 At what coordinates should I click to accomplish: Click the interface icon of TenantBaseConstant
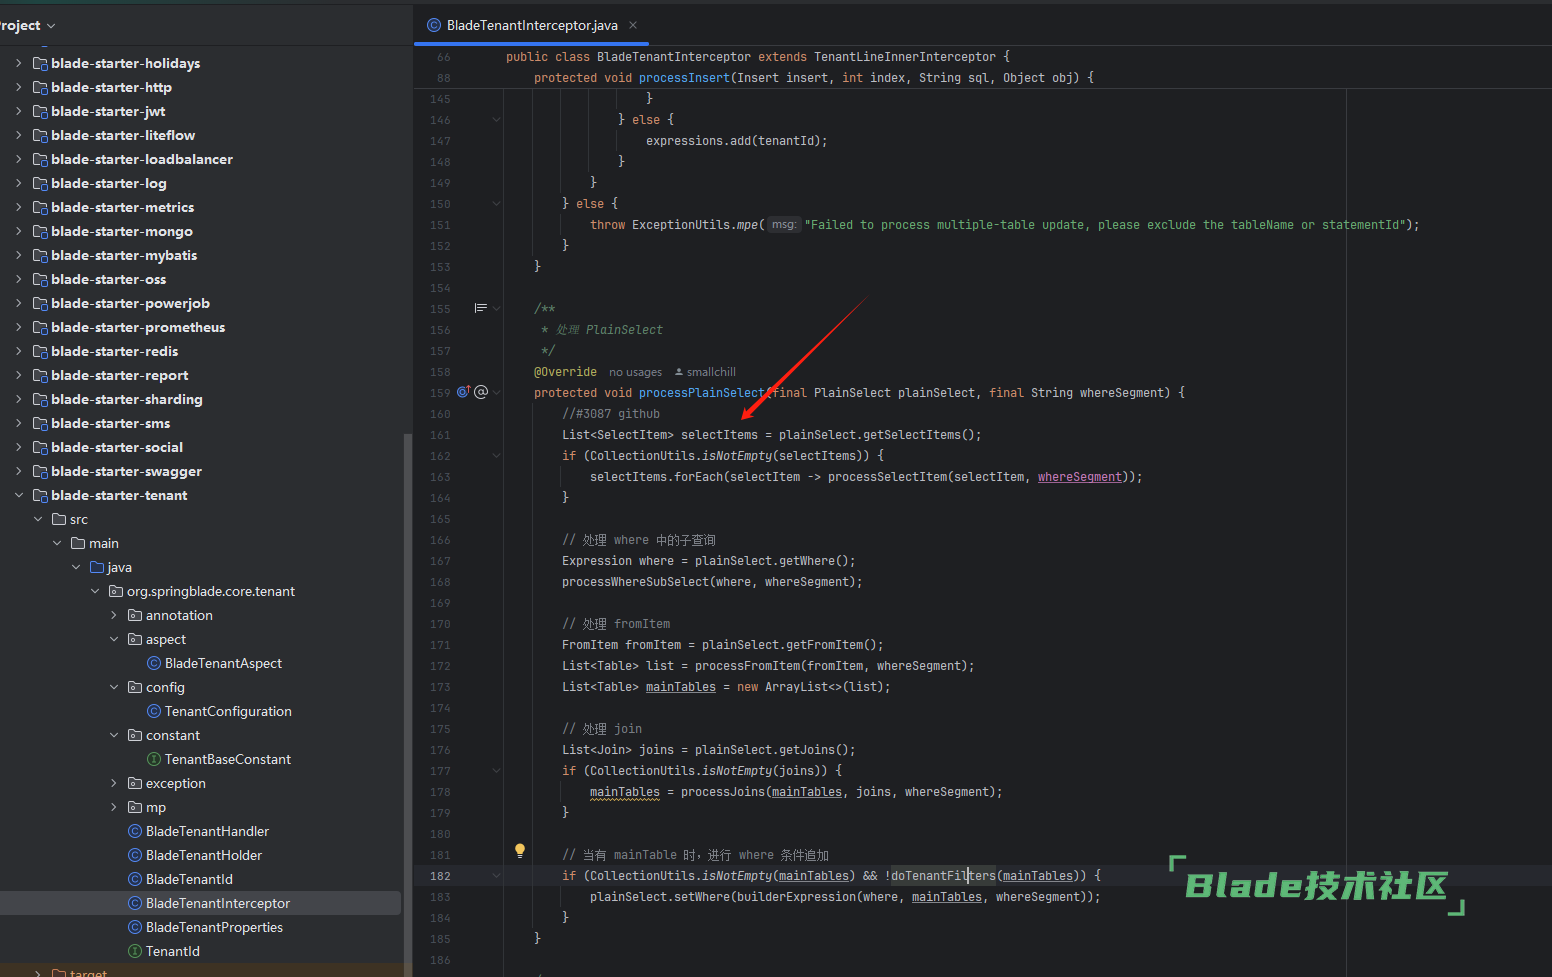click(154, 759)
